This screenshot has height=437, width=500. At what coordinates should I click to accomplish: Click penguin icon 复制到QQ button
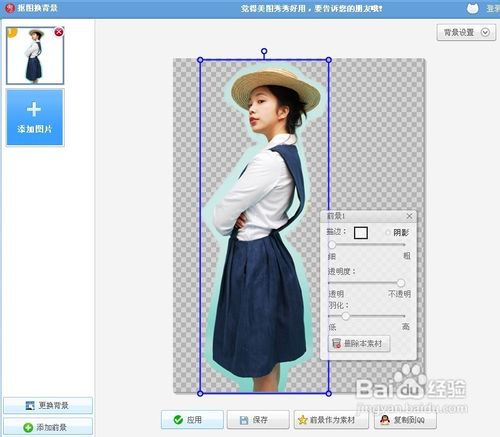point(405,420)
